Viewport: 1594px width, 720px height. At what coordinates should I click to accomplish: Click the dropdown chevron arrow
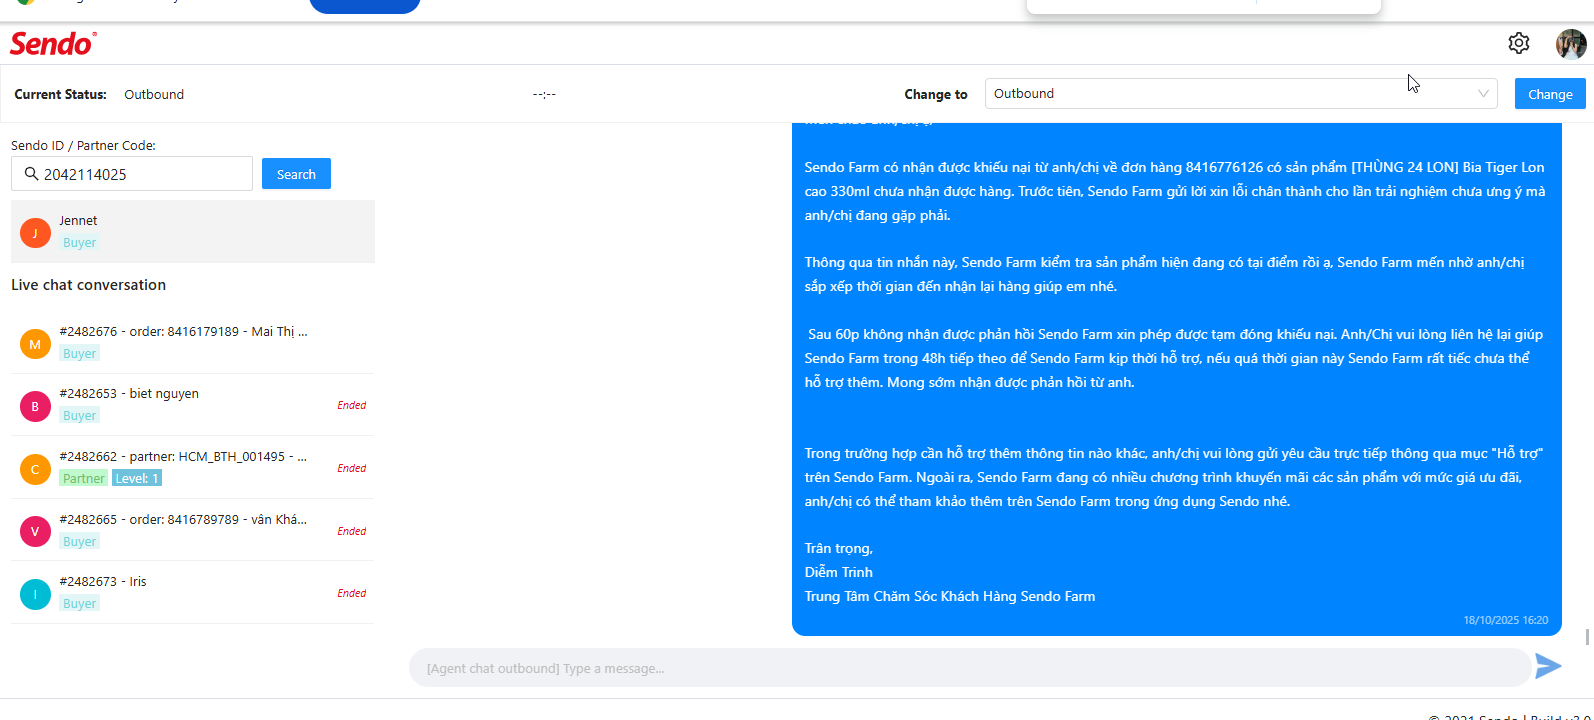tap(1483, 94)
